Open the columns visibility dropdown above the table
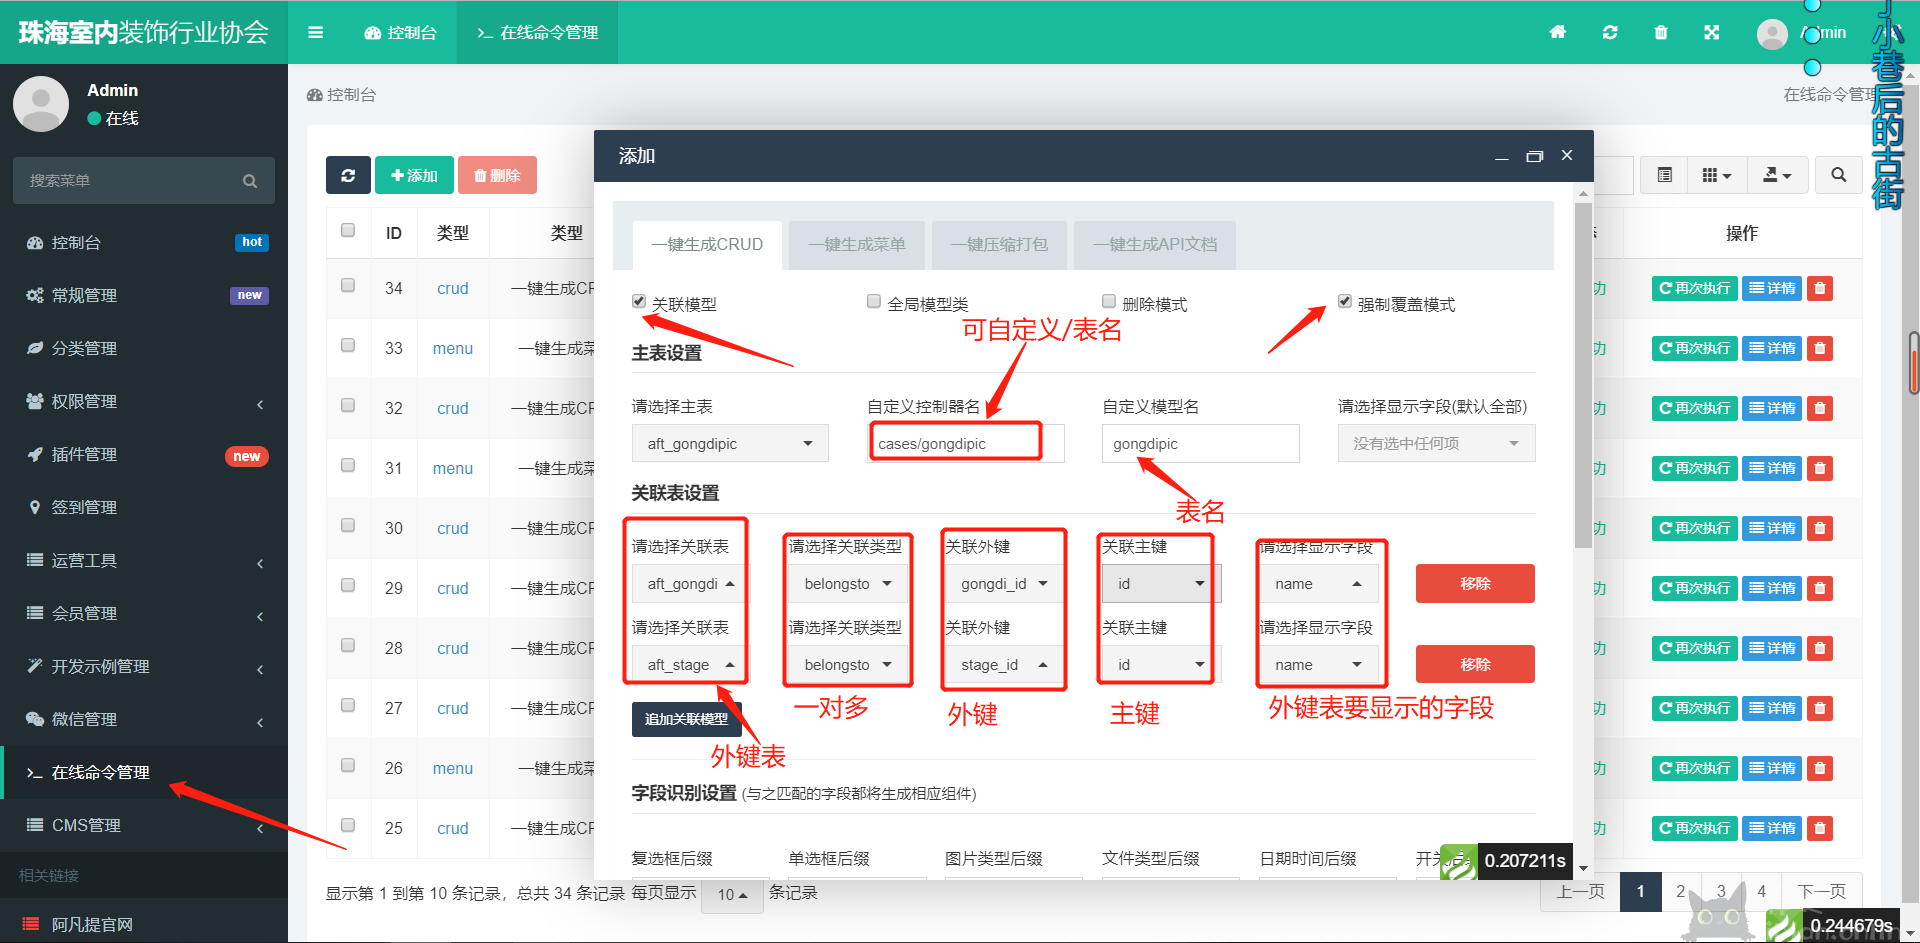Viewport: 1920px width, 943px height. pos(1716,175)
